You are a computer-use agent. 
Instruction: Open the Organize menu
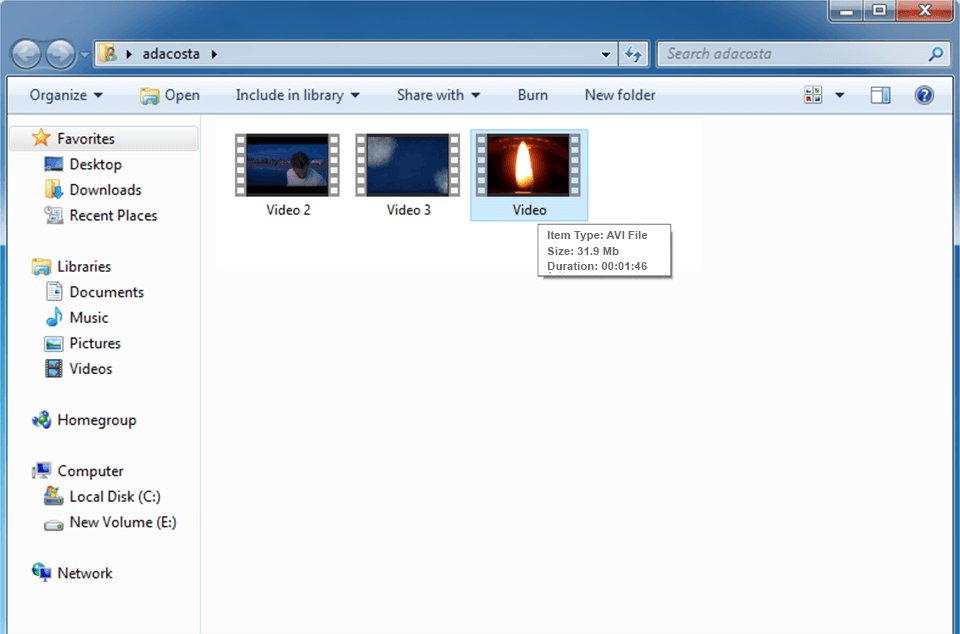(66, 95)
